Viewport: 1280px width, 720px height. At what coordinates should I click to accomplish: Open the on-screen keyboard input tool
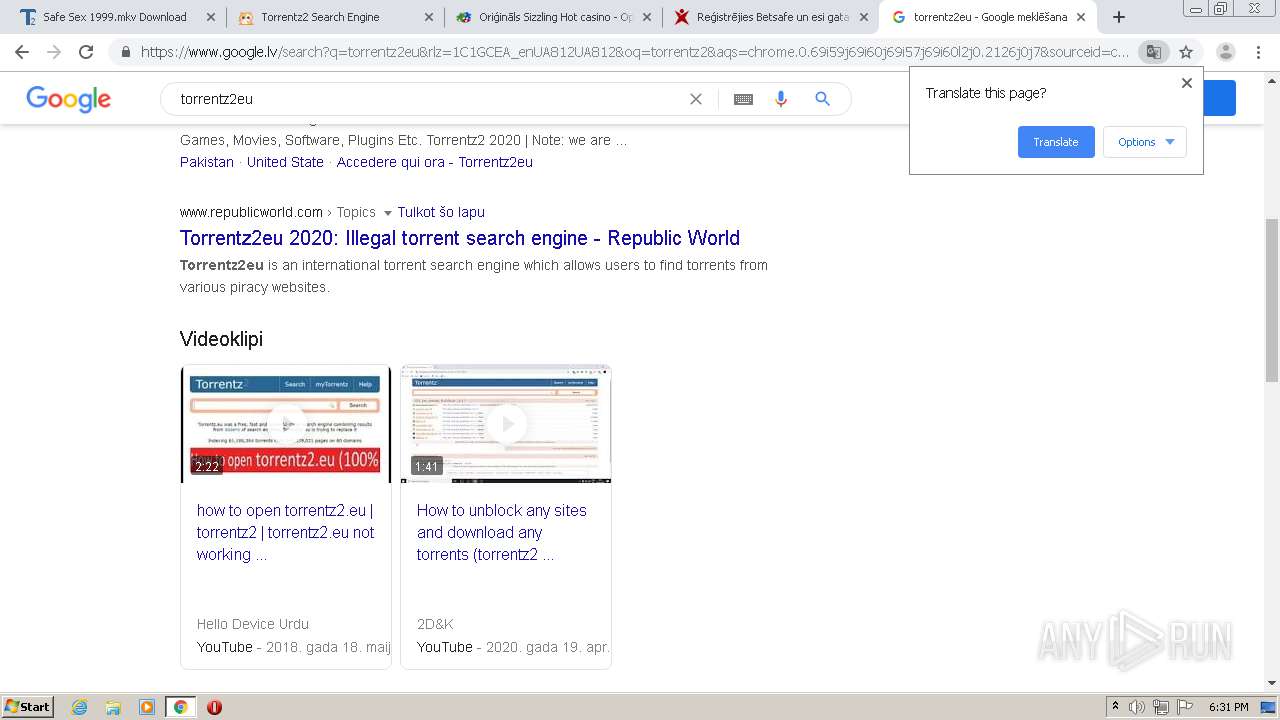(743, 99)
